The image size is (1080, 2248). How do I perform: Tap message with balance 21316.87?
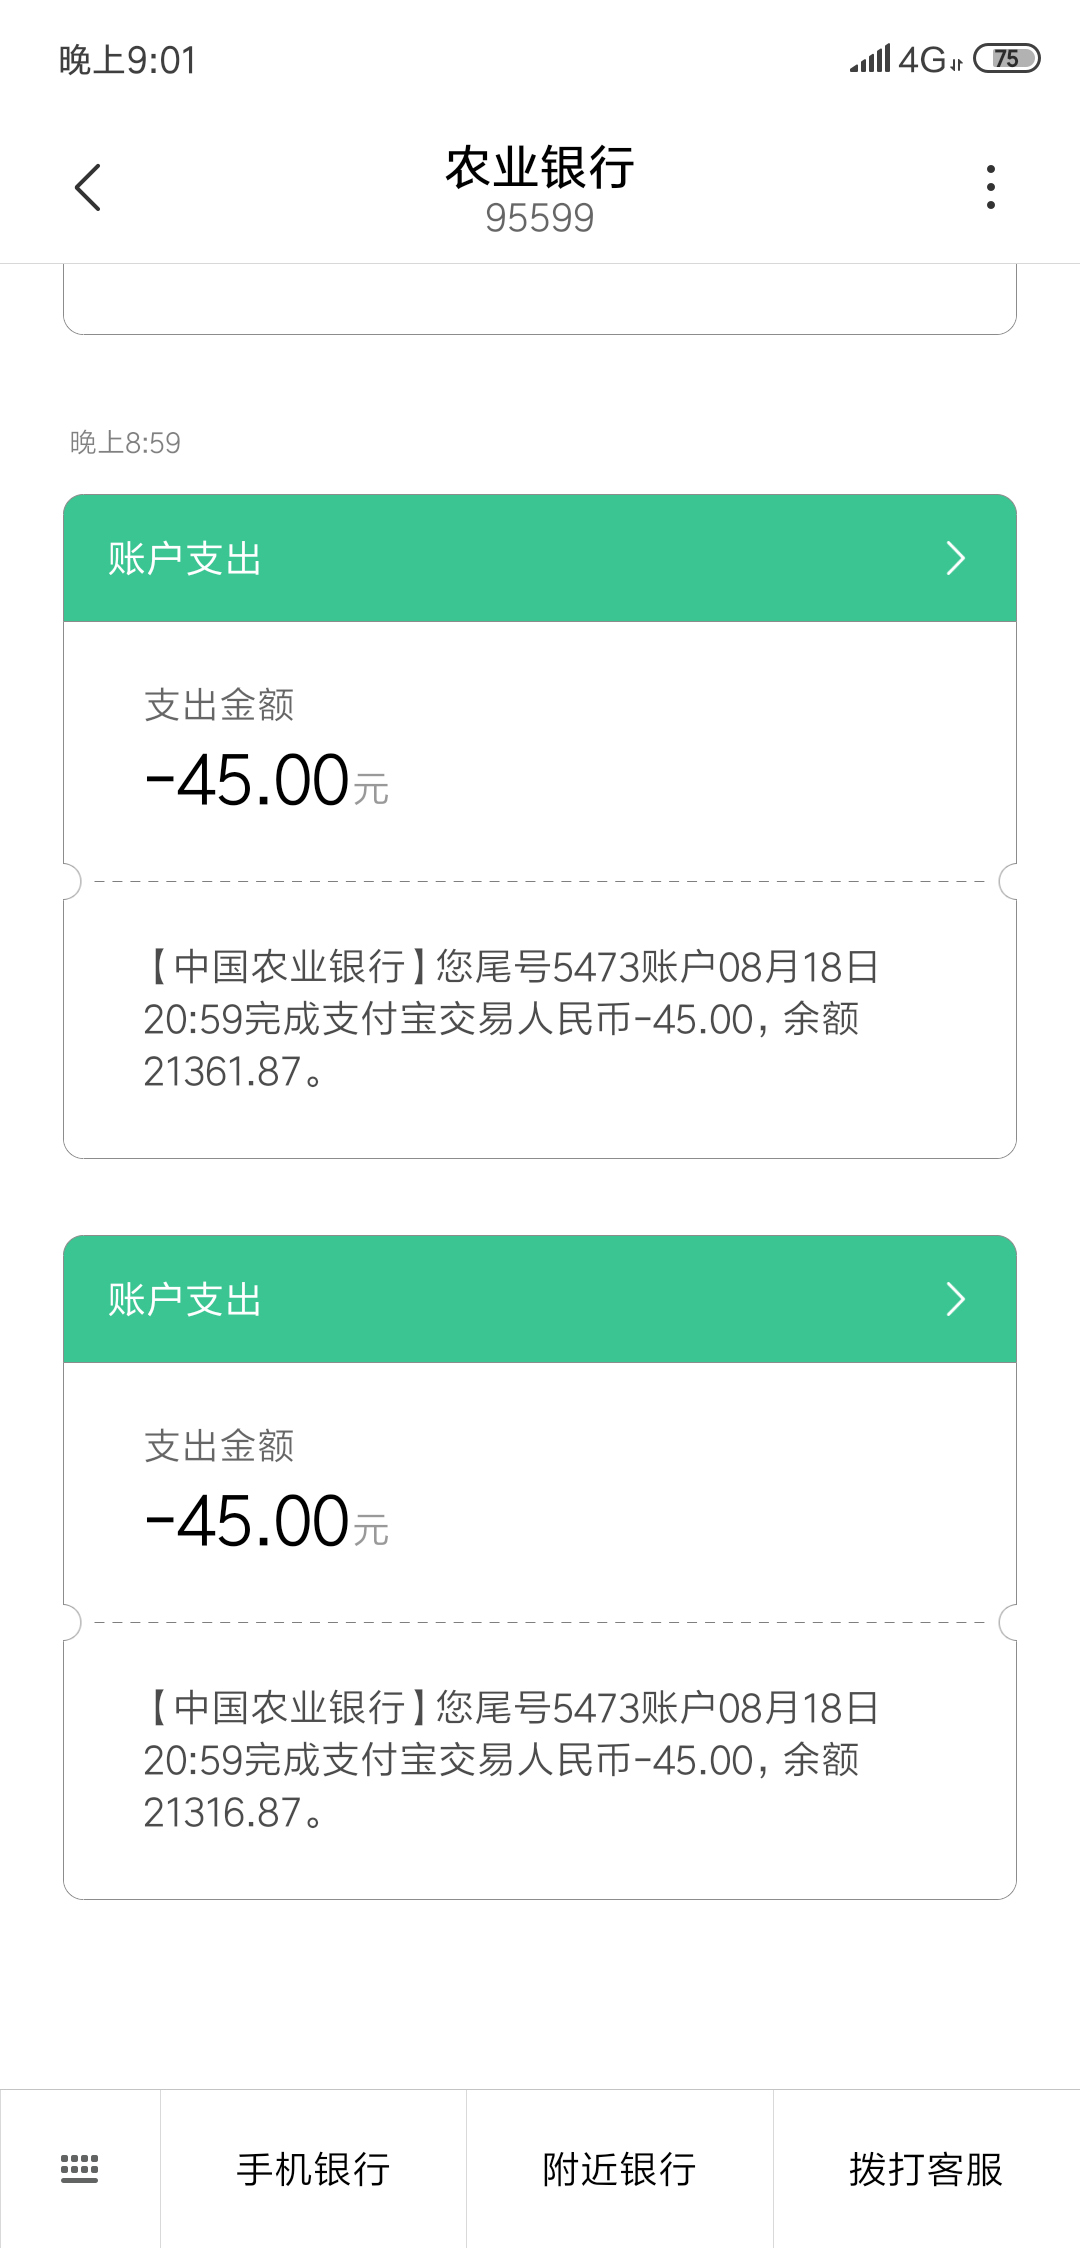coord(510,1760)
